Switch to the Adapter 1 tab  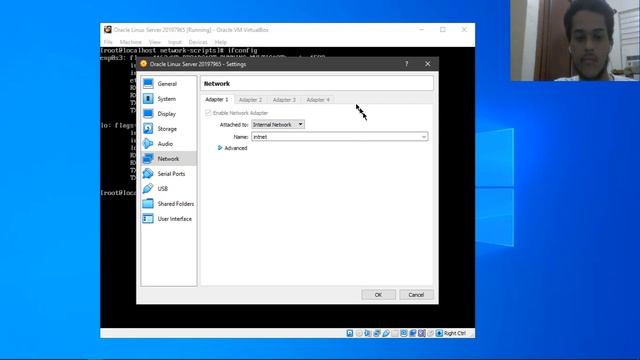[217, 100]
